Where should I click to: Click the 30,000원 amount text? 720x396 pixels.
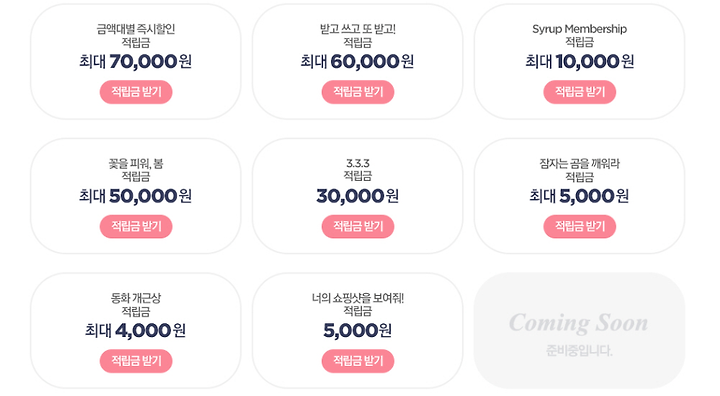[x=358, y=196]
